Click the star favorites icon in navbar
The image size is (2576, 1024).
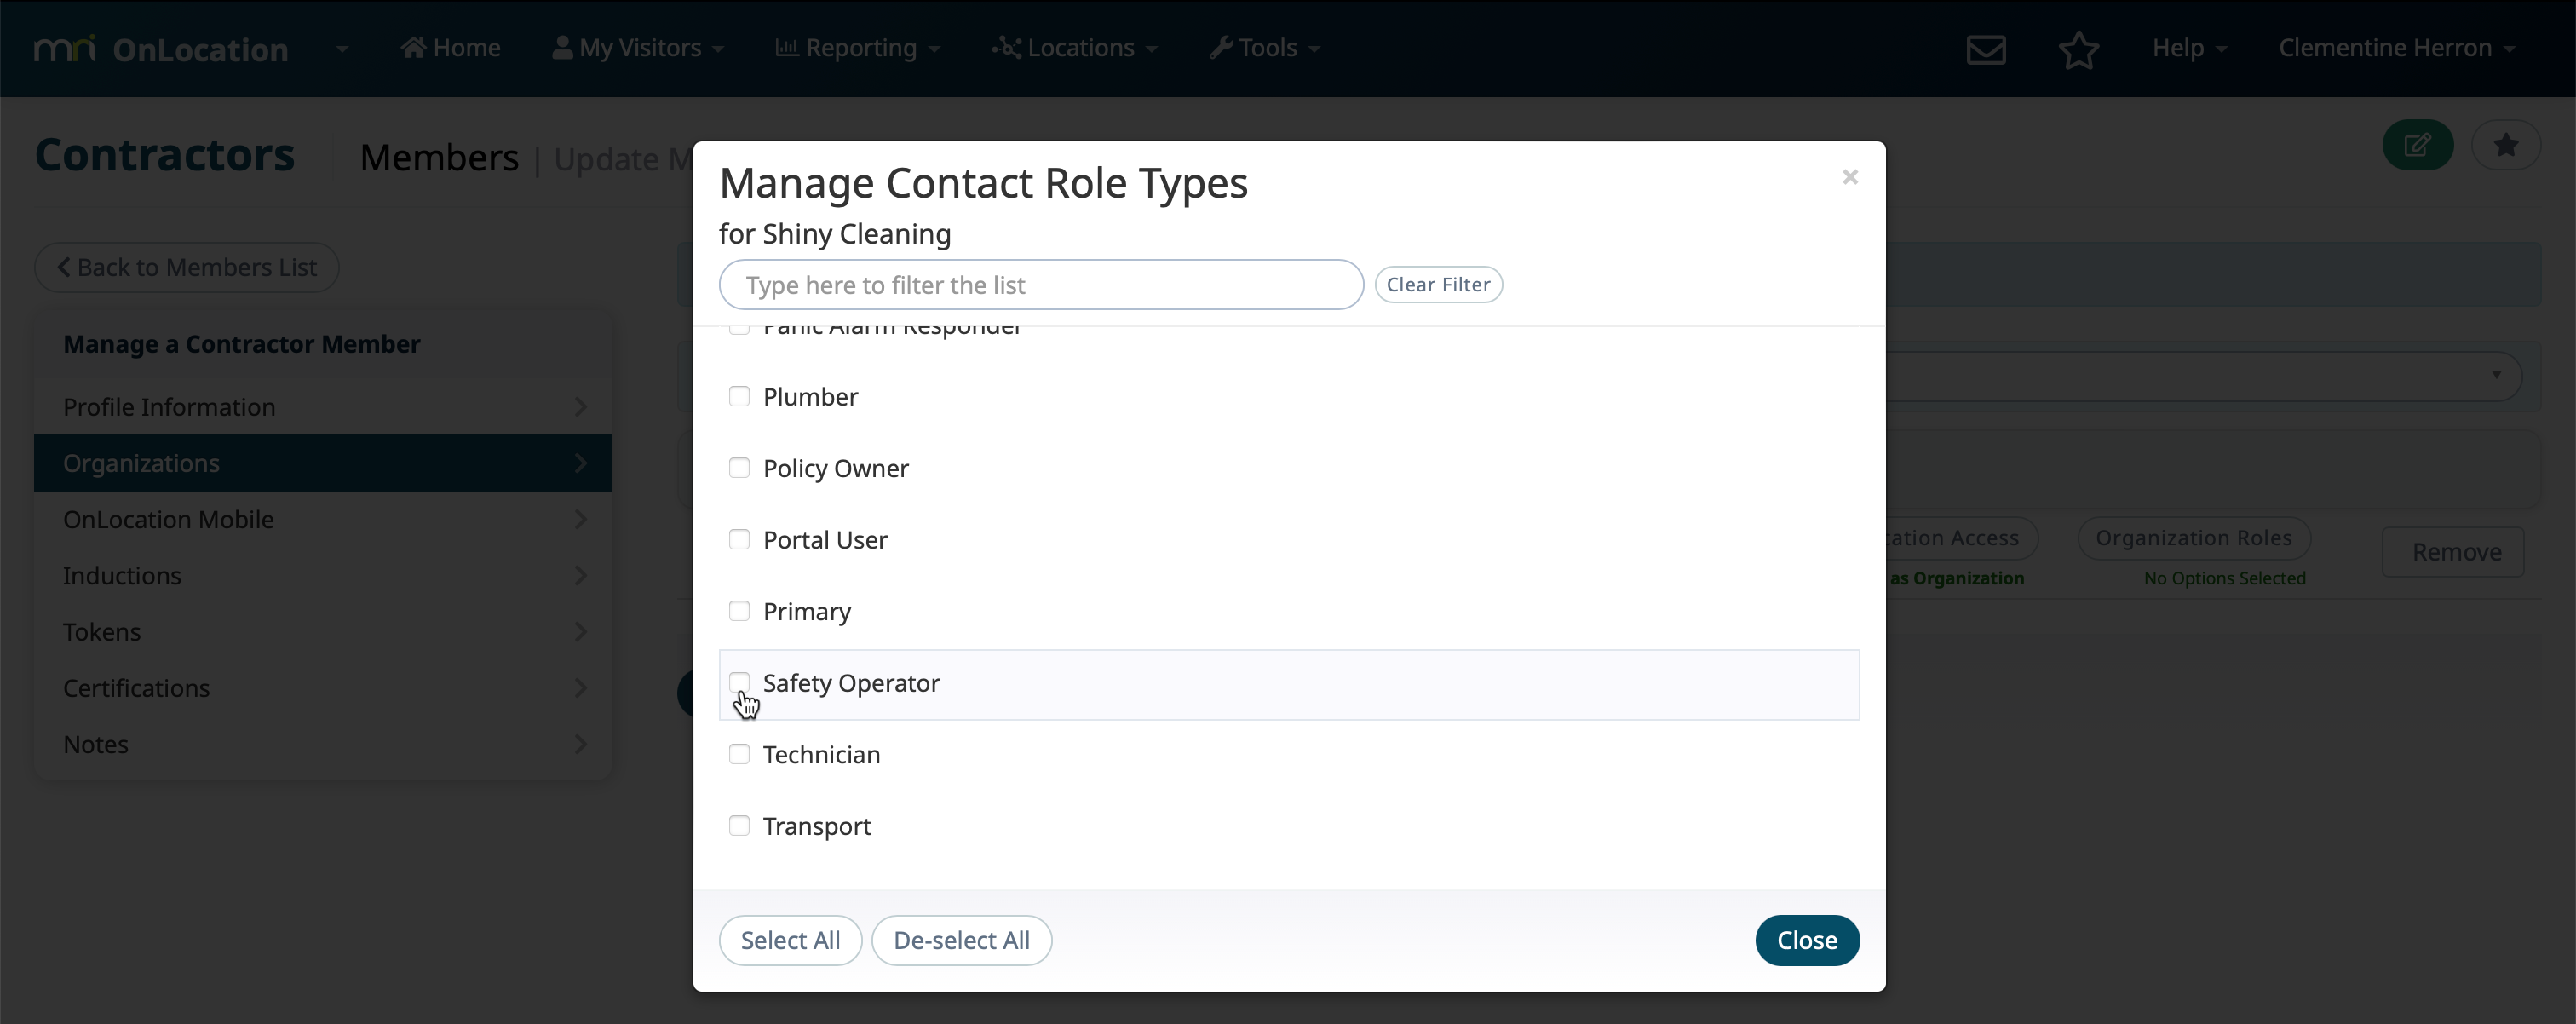pos(2078,49)
